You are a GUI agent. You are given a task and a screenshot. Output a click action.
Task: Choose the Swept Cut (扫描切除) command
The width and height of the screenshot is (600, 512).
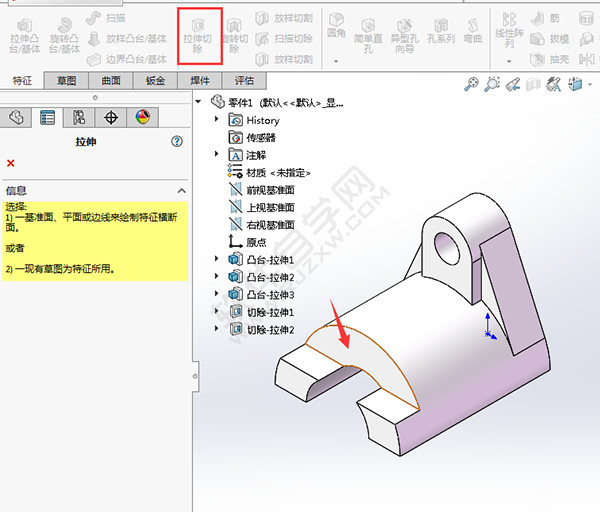click(284, 39)
